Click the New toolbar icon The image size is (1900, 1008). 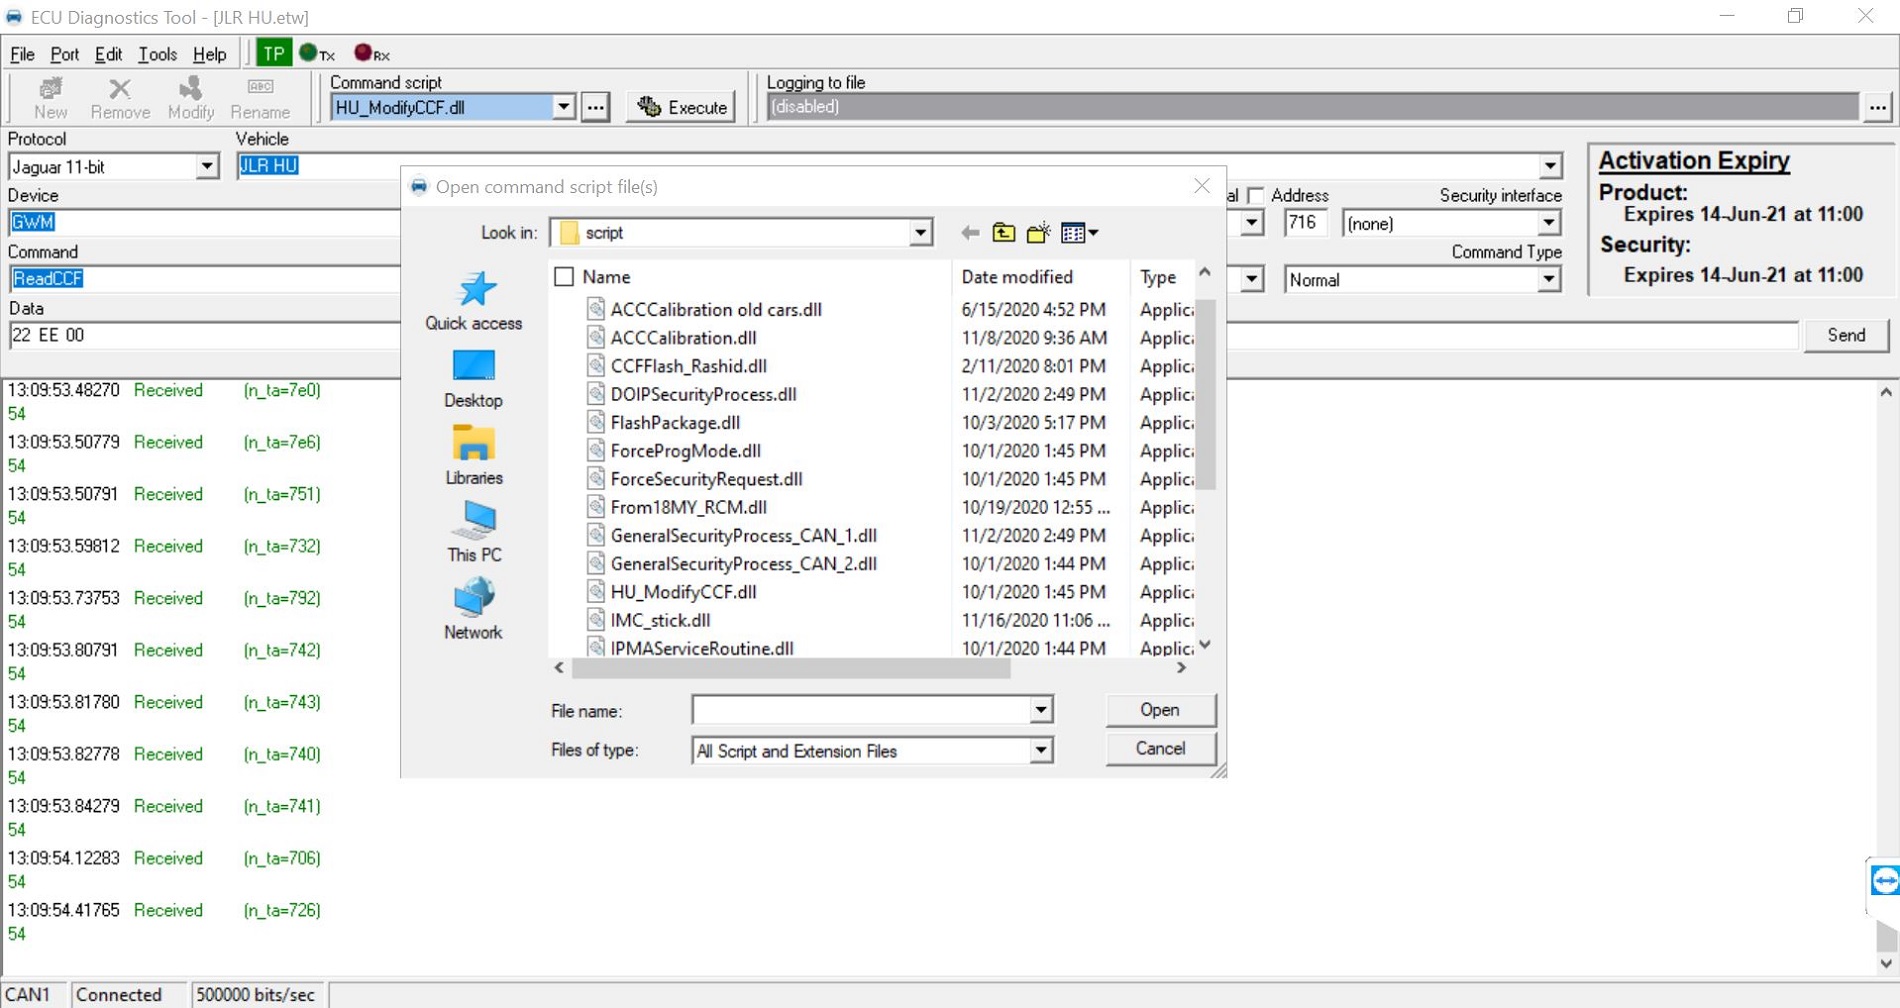point(50,98)
